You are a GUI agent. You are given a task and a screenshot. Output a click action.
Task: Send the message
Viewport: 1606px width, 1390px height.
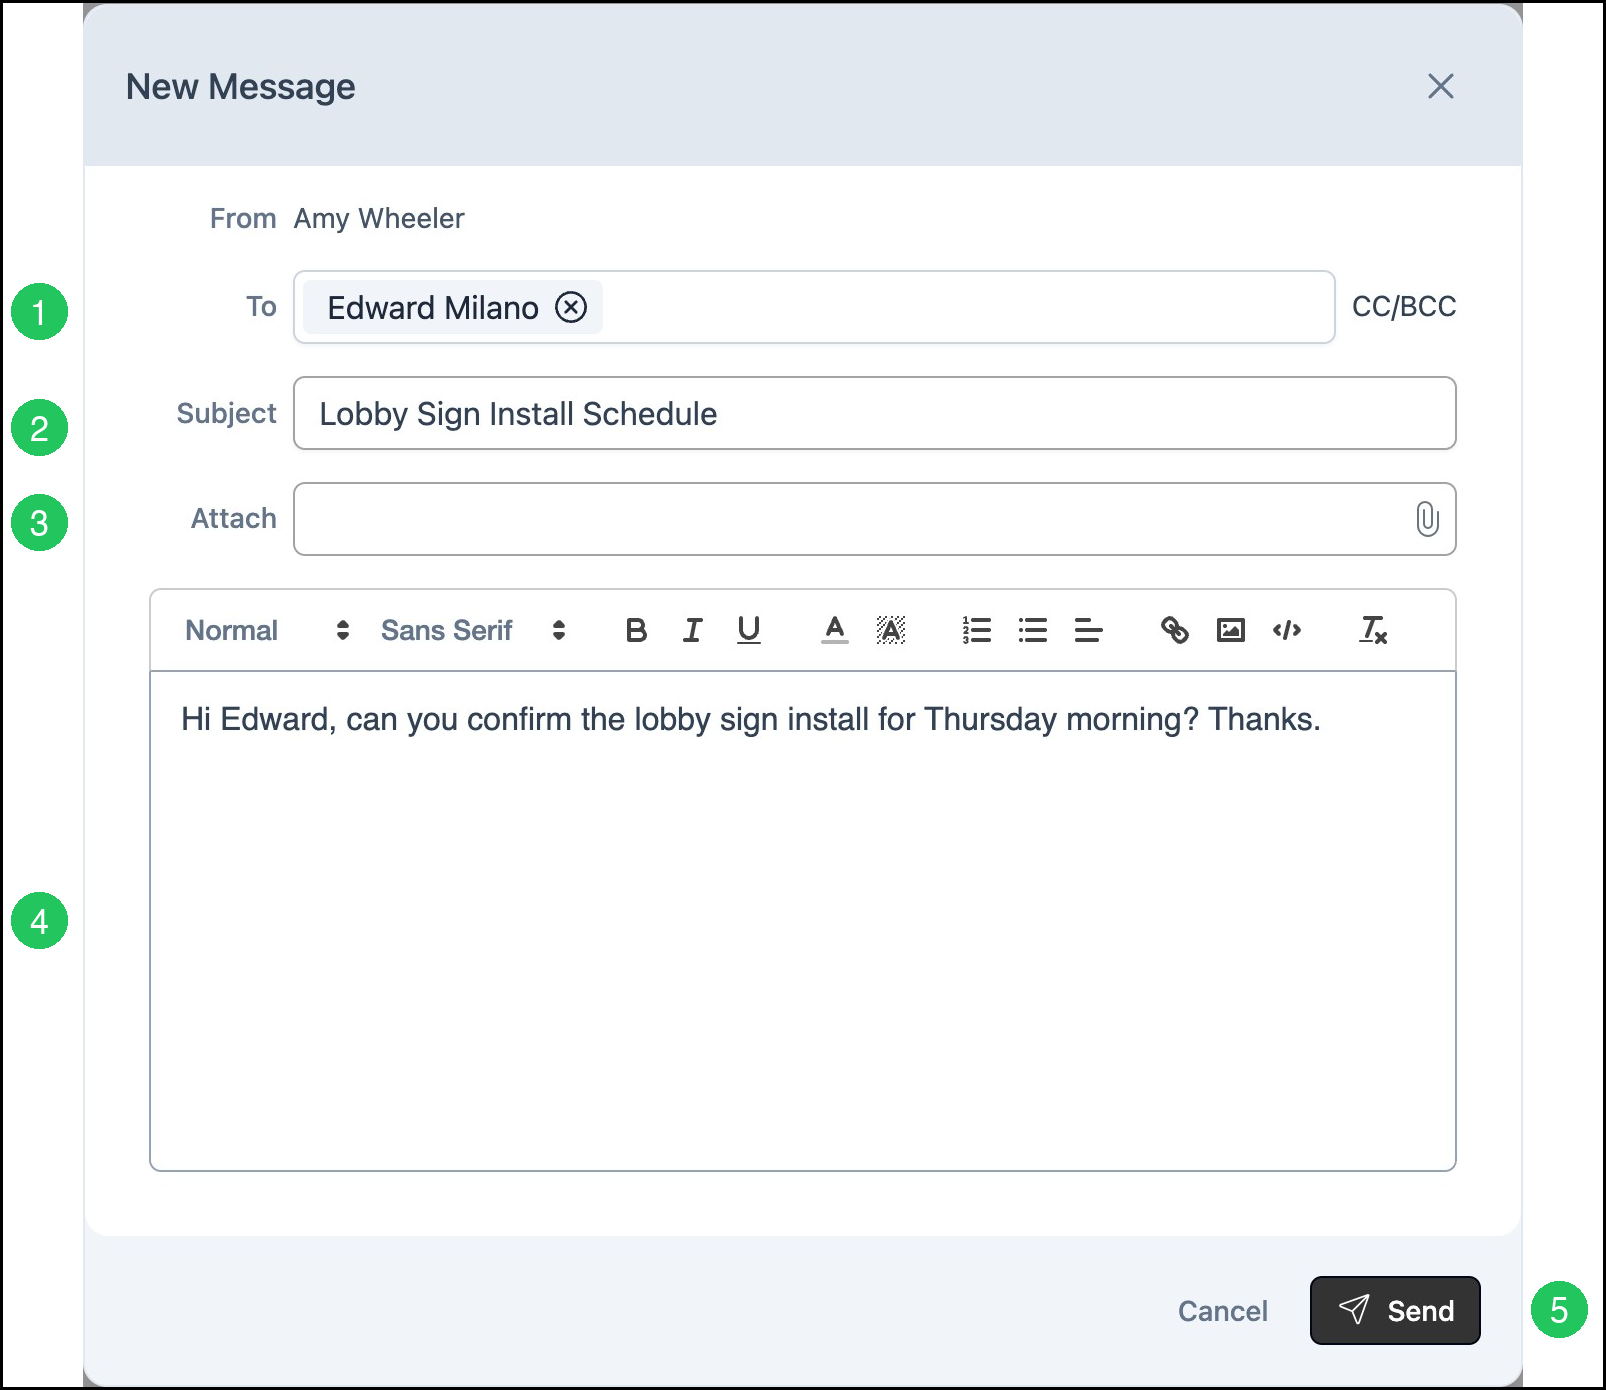pos(1395,1310)
